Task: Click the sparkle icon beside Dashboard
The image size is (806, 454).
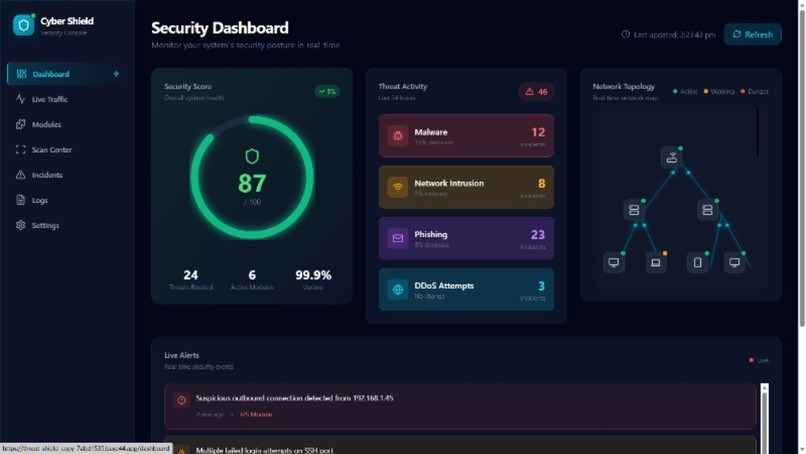Action: tap(116, 74)
